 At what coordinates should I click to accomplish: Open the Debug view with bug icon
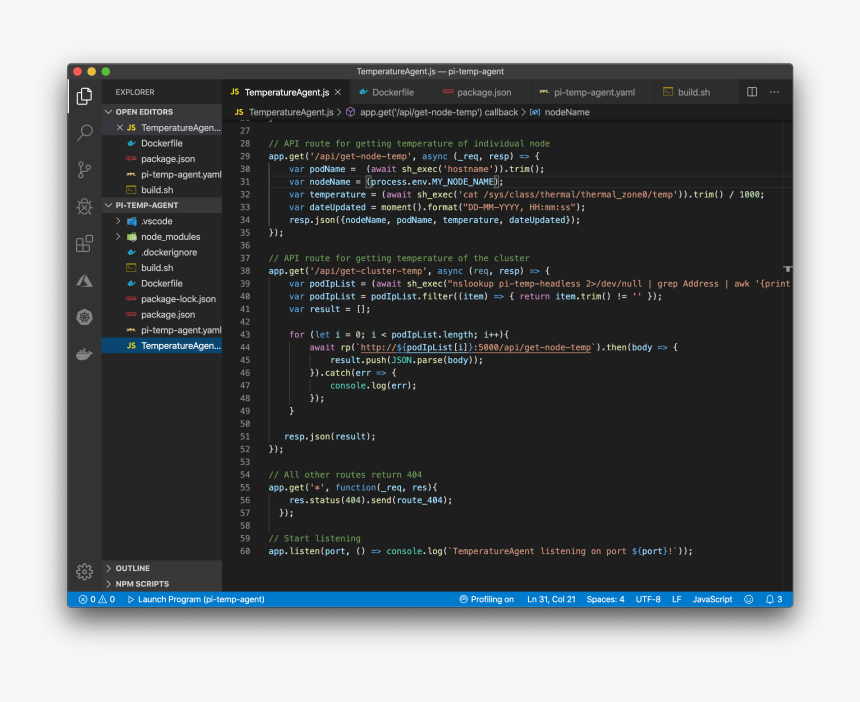[x=84, y=206]
